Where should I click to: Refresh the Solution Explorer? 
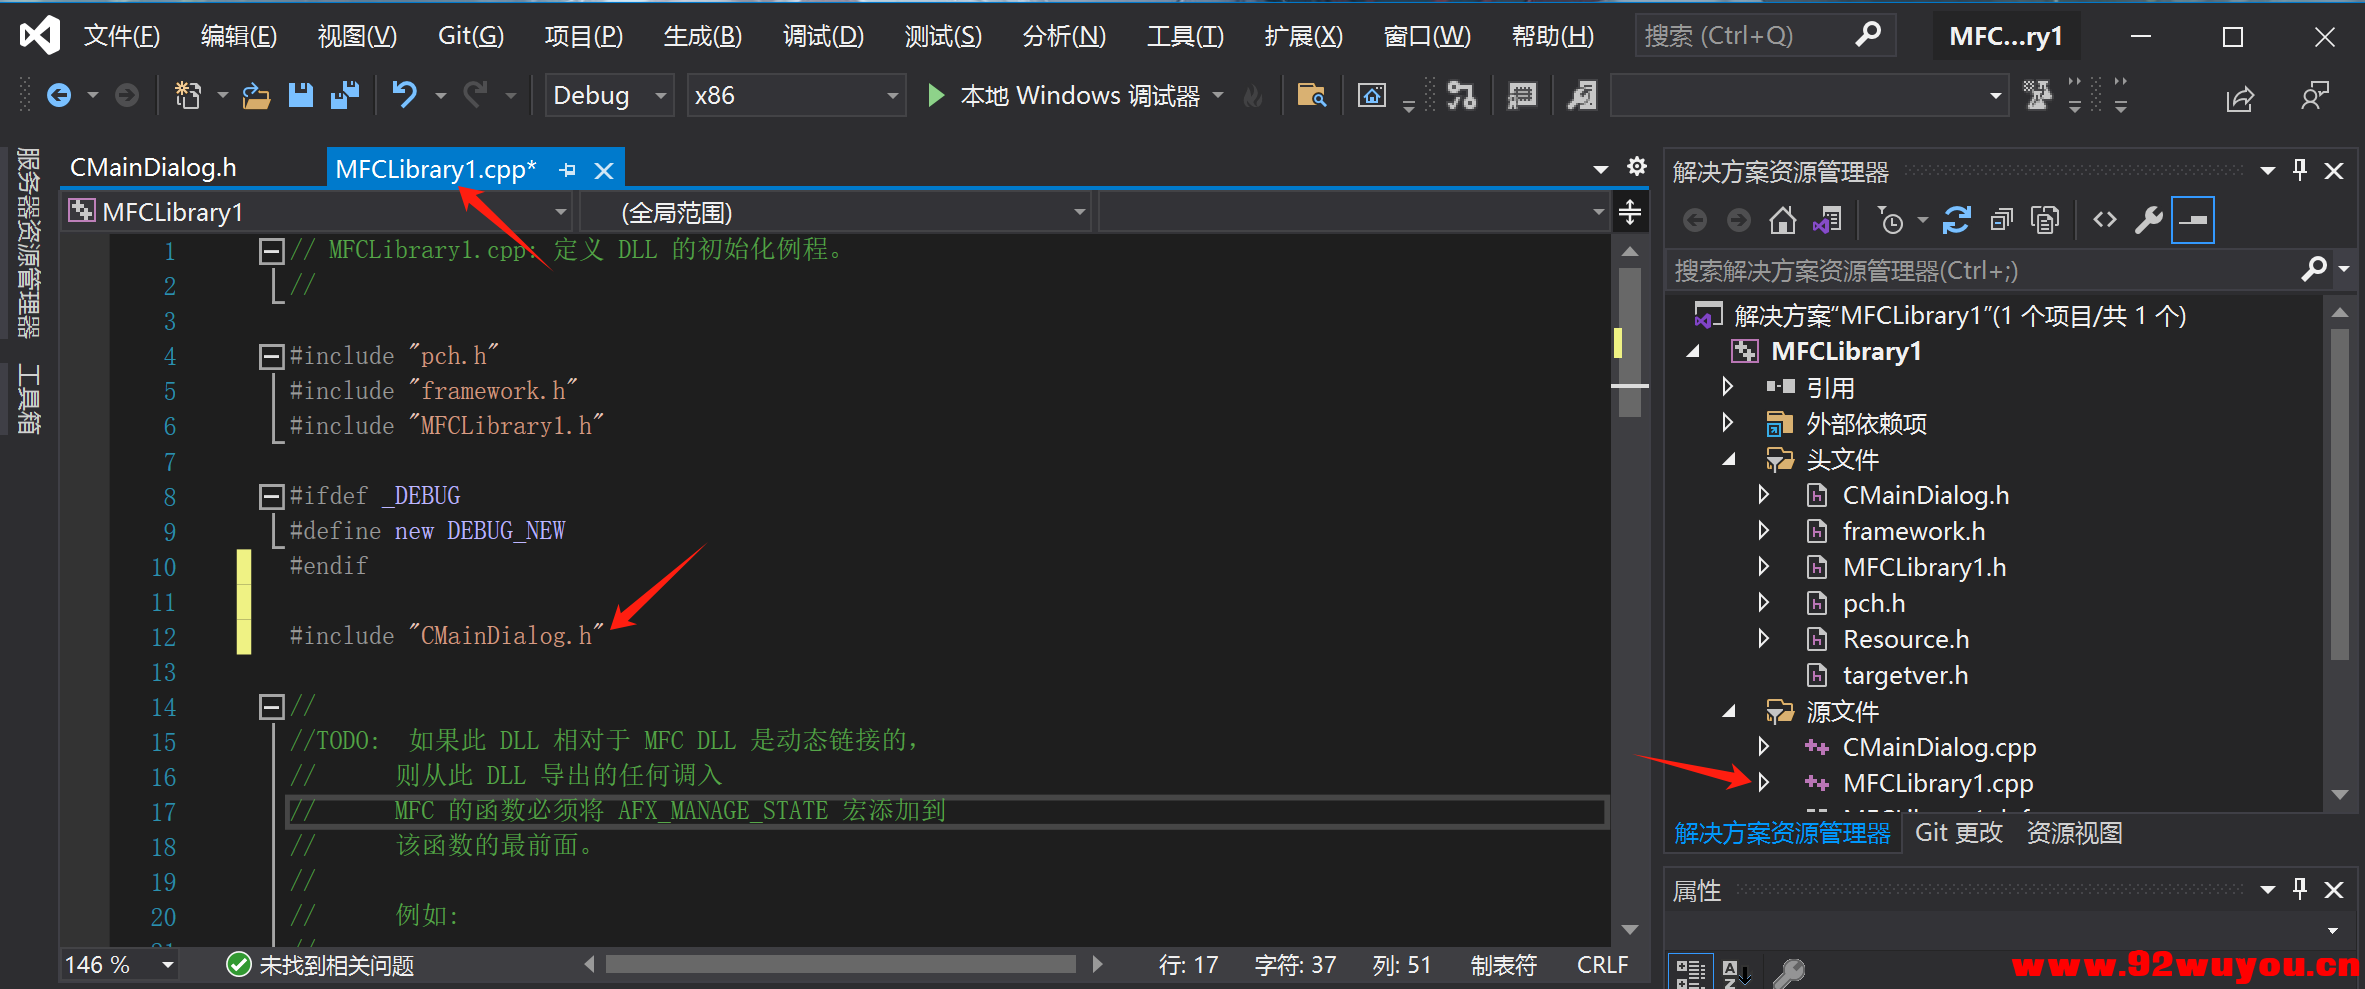click(x=1957, y=219)
